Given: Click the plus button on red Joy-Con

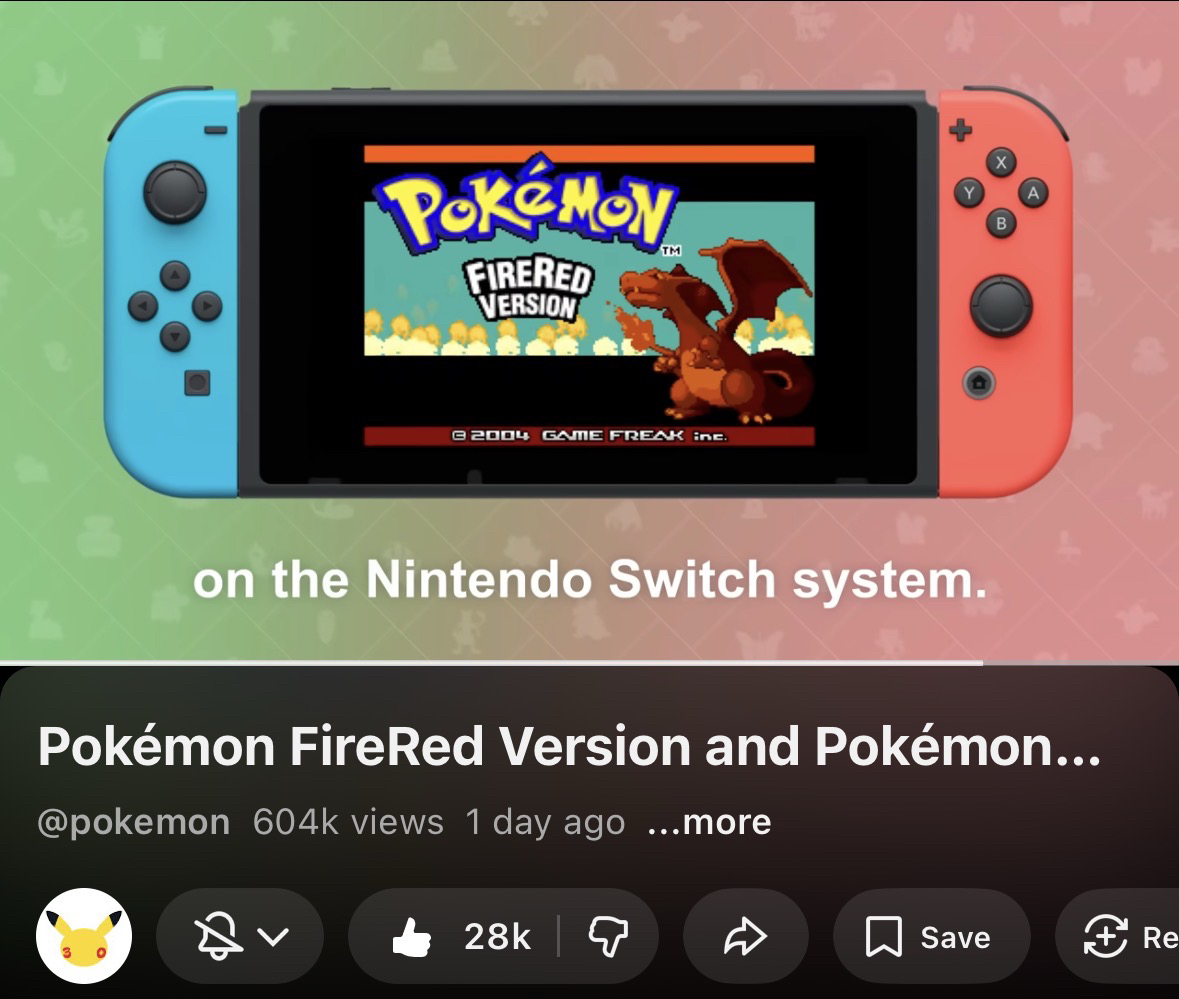Looking at the screenshot, I should [x=960, y=129].
